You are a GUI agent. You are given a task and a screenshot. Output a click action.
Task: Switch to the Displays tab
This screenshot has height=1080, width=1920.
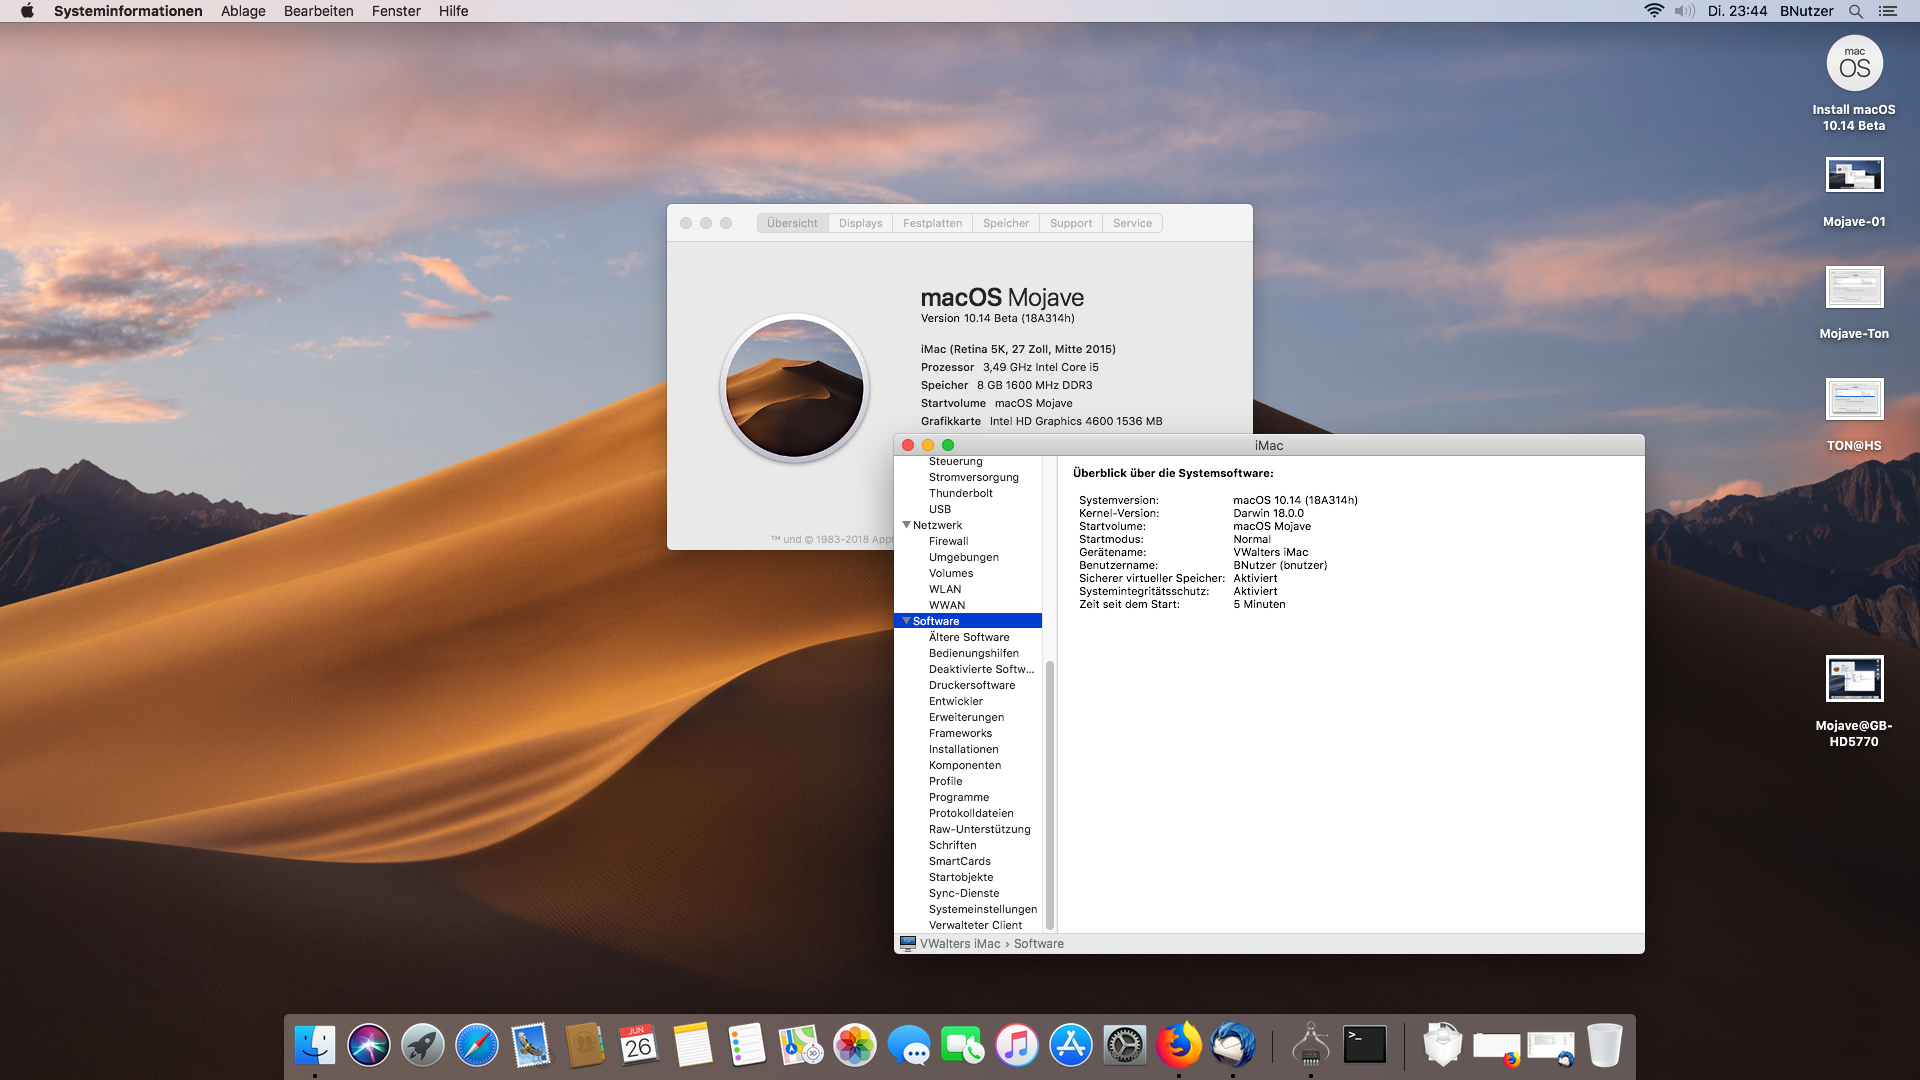(860, 223)
